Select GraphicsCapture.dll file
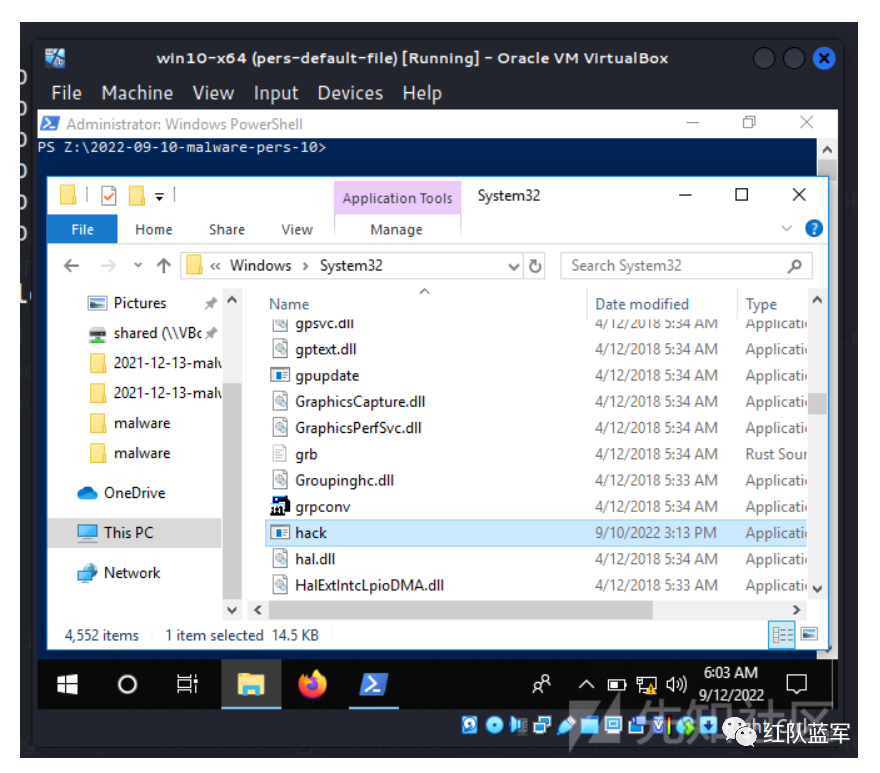 point(360,401)
